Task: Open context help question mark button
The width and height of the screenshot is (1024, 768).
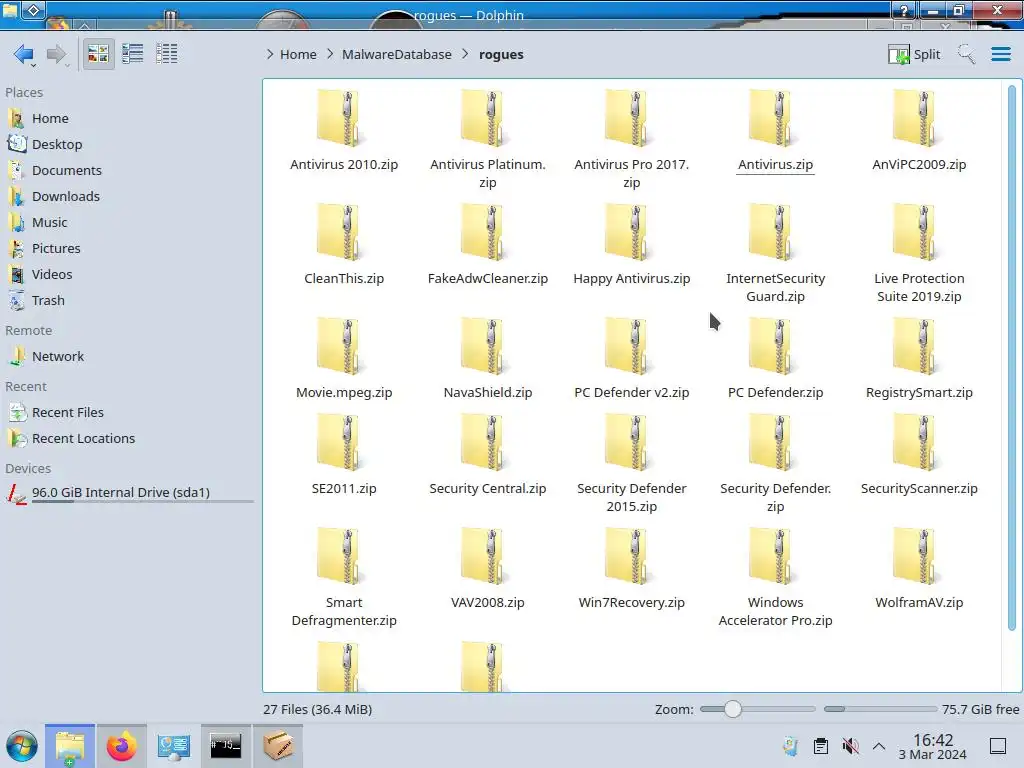Action: click(x=904, y=10)
